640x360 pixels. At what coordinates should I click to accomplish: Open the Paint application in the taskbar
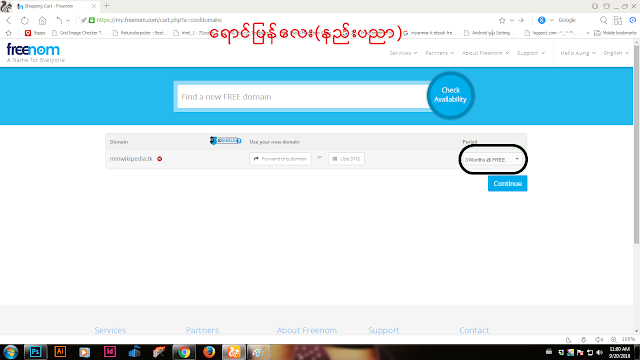tap(258, 351)
